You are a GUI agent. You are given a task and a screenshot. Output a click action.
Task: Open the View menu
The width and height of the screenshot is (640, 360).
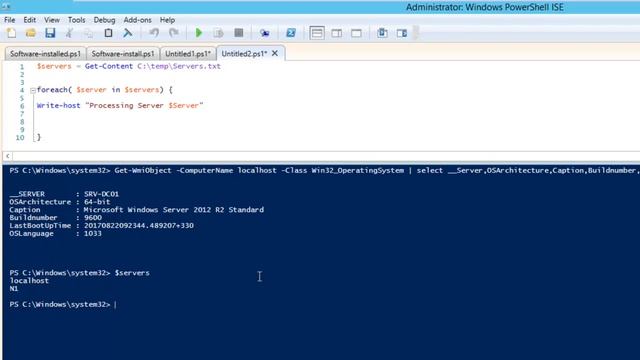[x=52, y=20]
